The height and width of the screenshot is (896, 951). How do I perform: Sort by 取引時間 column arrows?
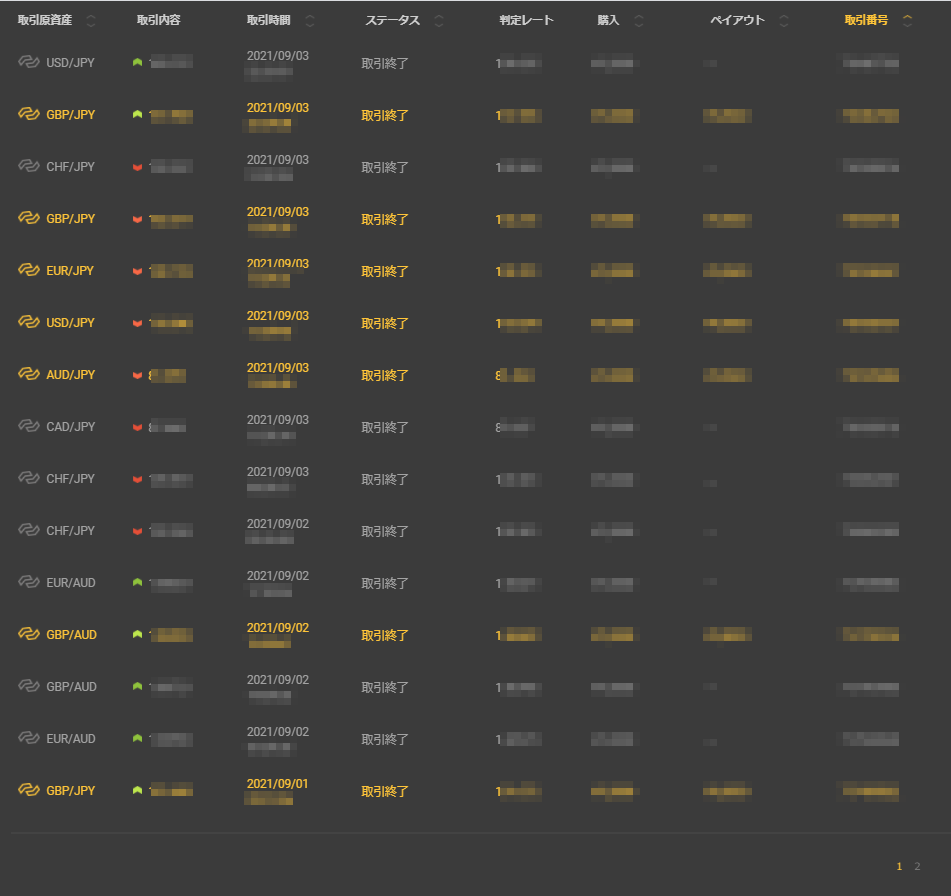coord(309,21)
